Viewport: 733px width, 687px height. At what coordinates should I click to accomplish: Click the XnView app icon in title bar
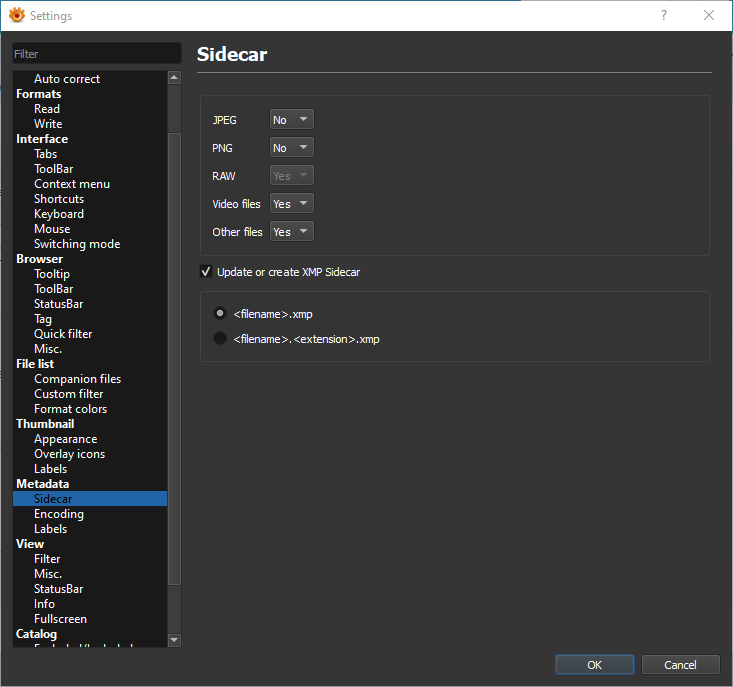pyautogui.click(x=17, y=15)
